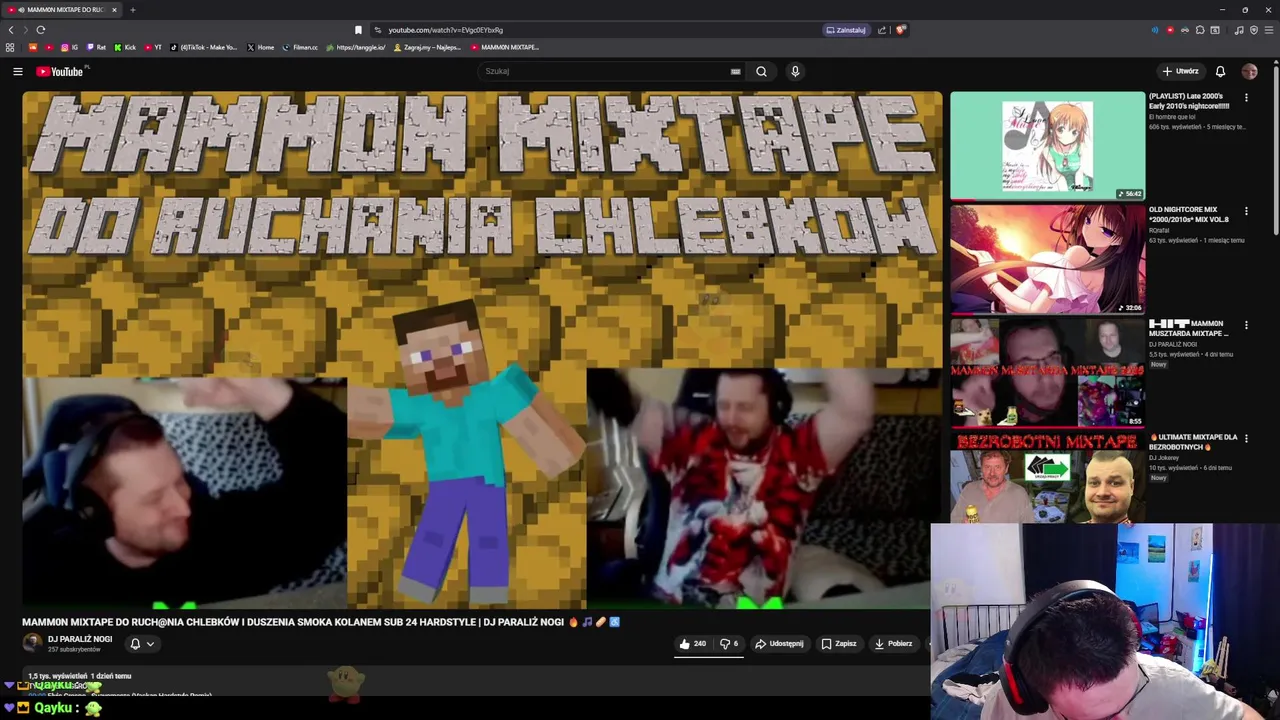1280x720 pixels.
Task: Mute the tab via its speaker icon
Action: point(21,10)
